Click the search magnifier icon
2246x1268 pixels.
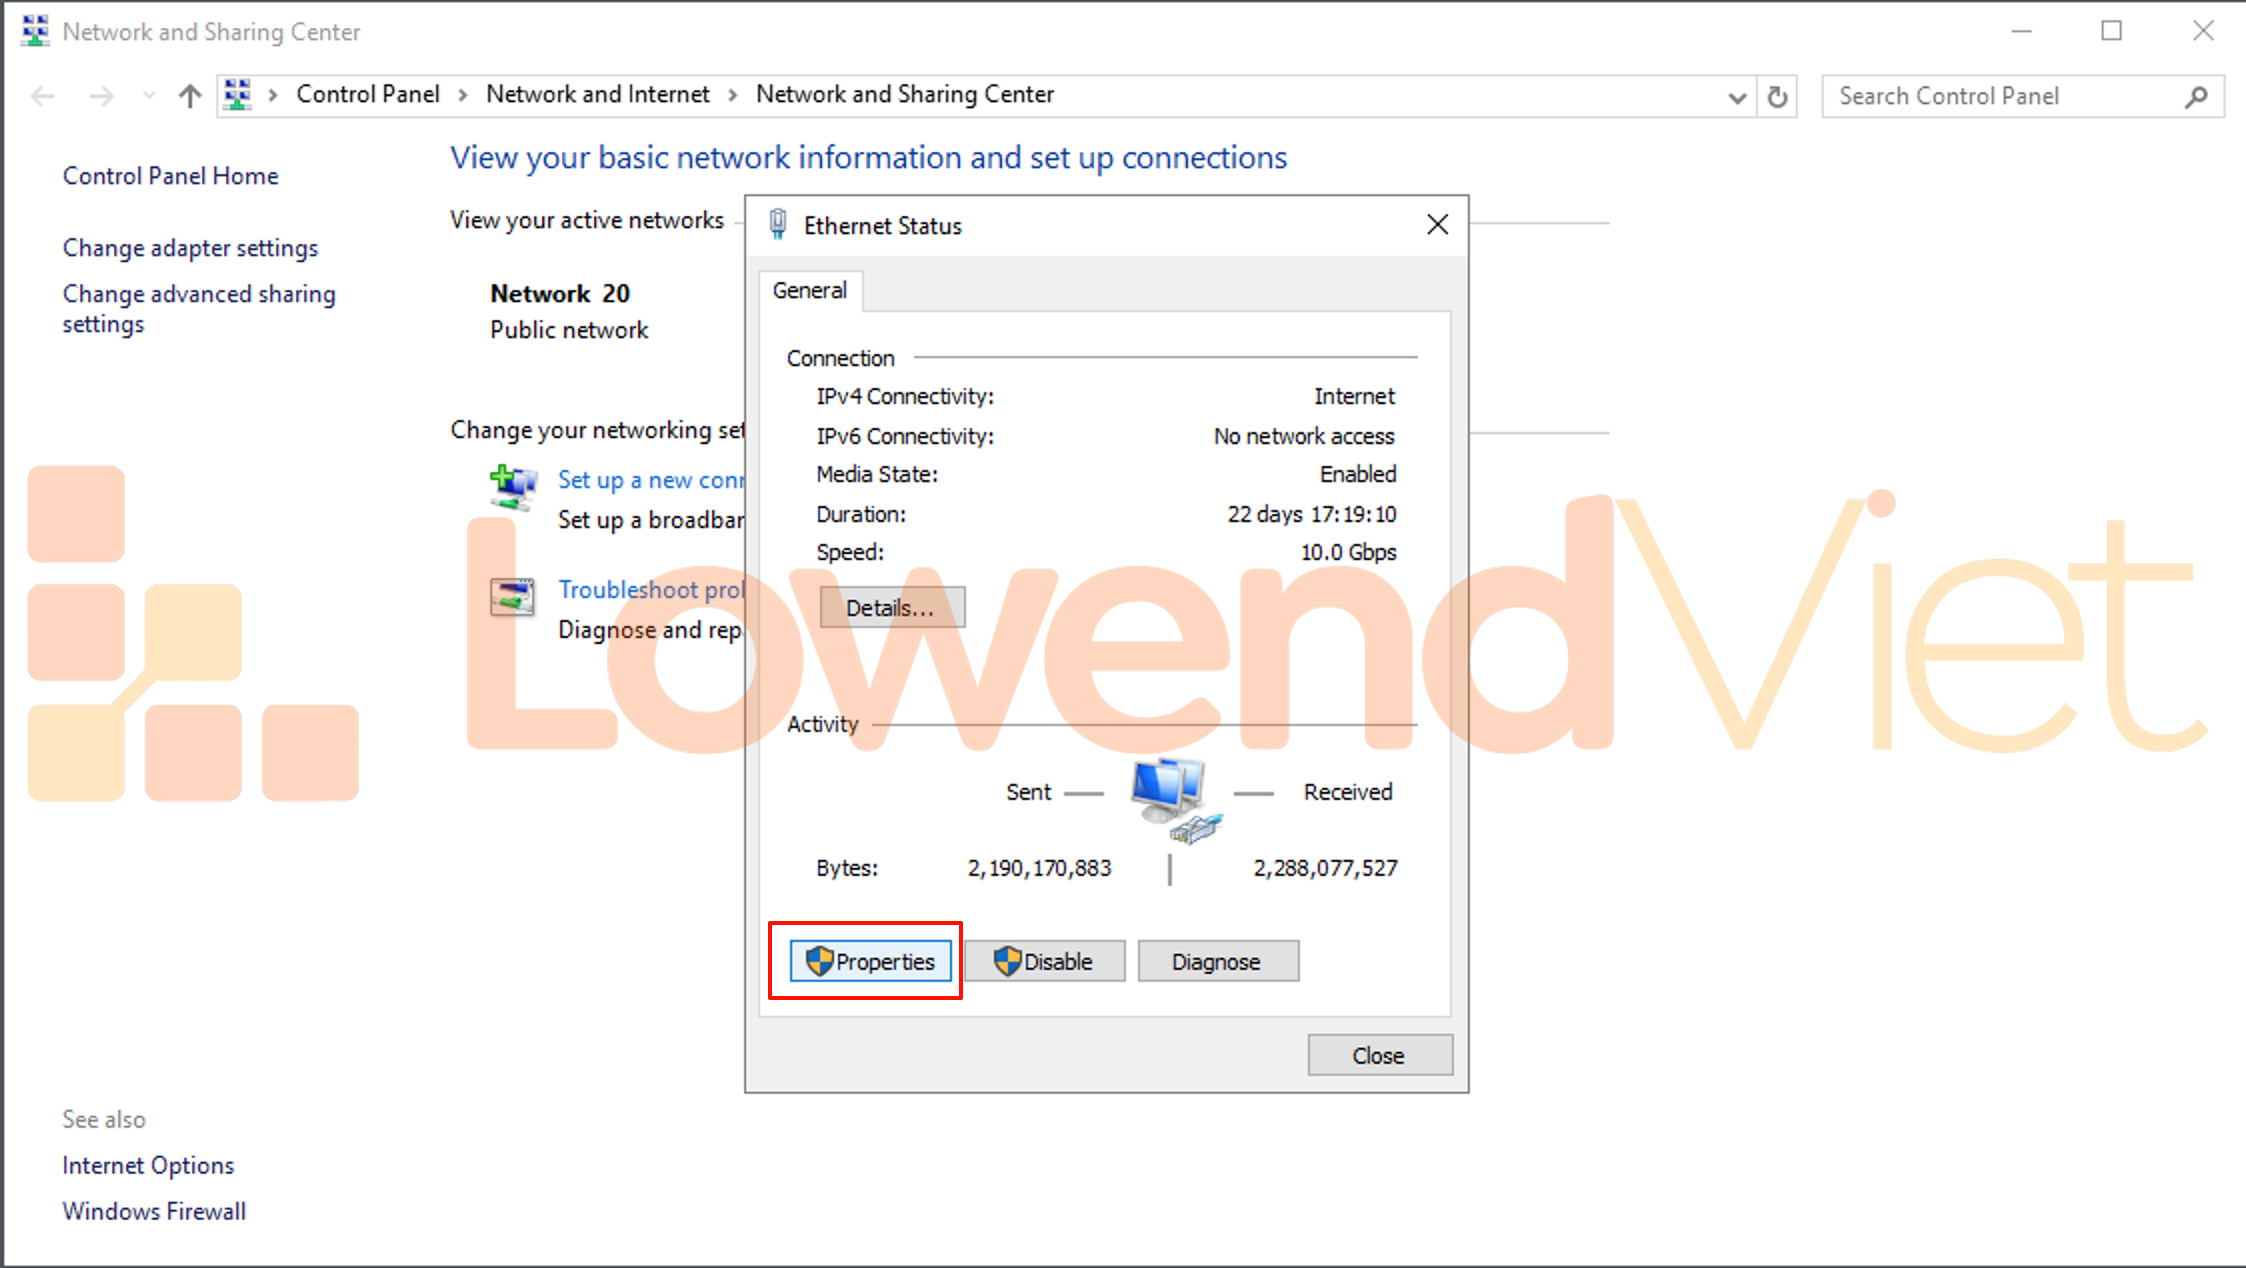(2196, 97)
